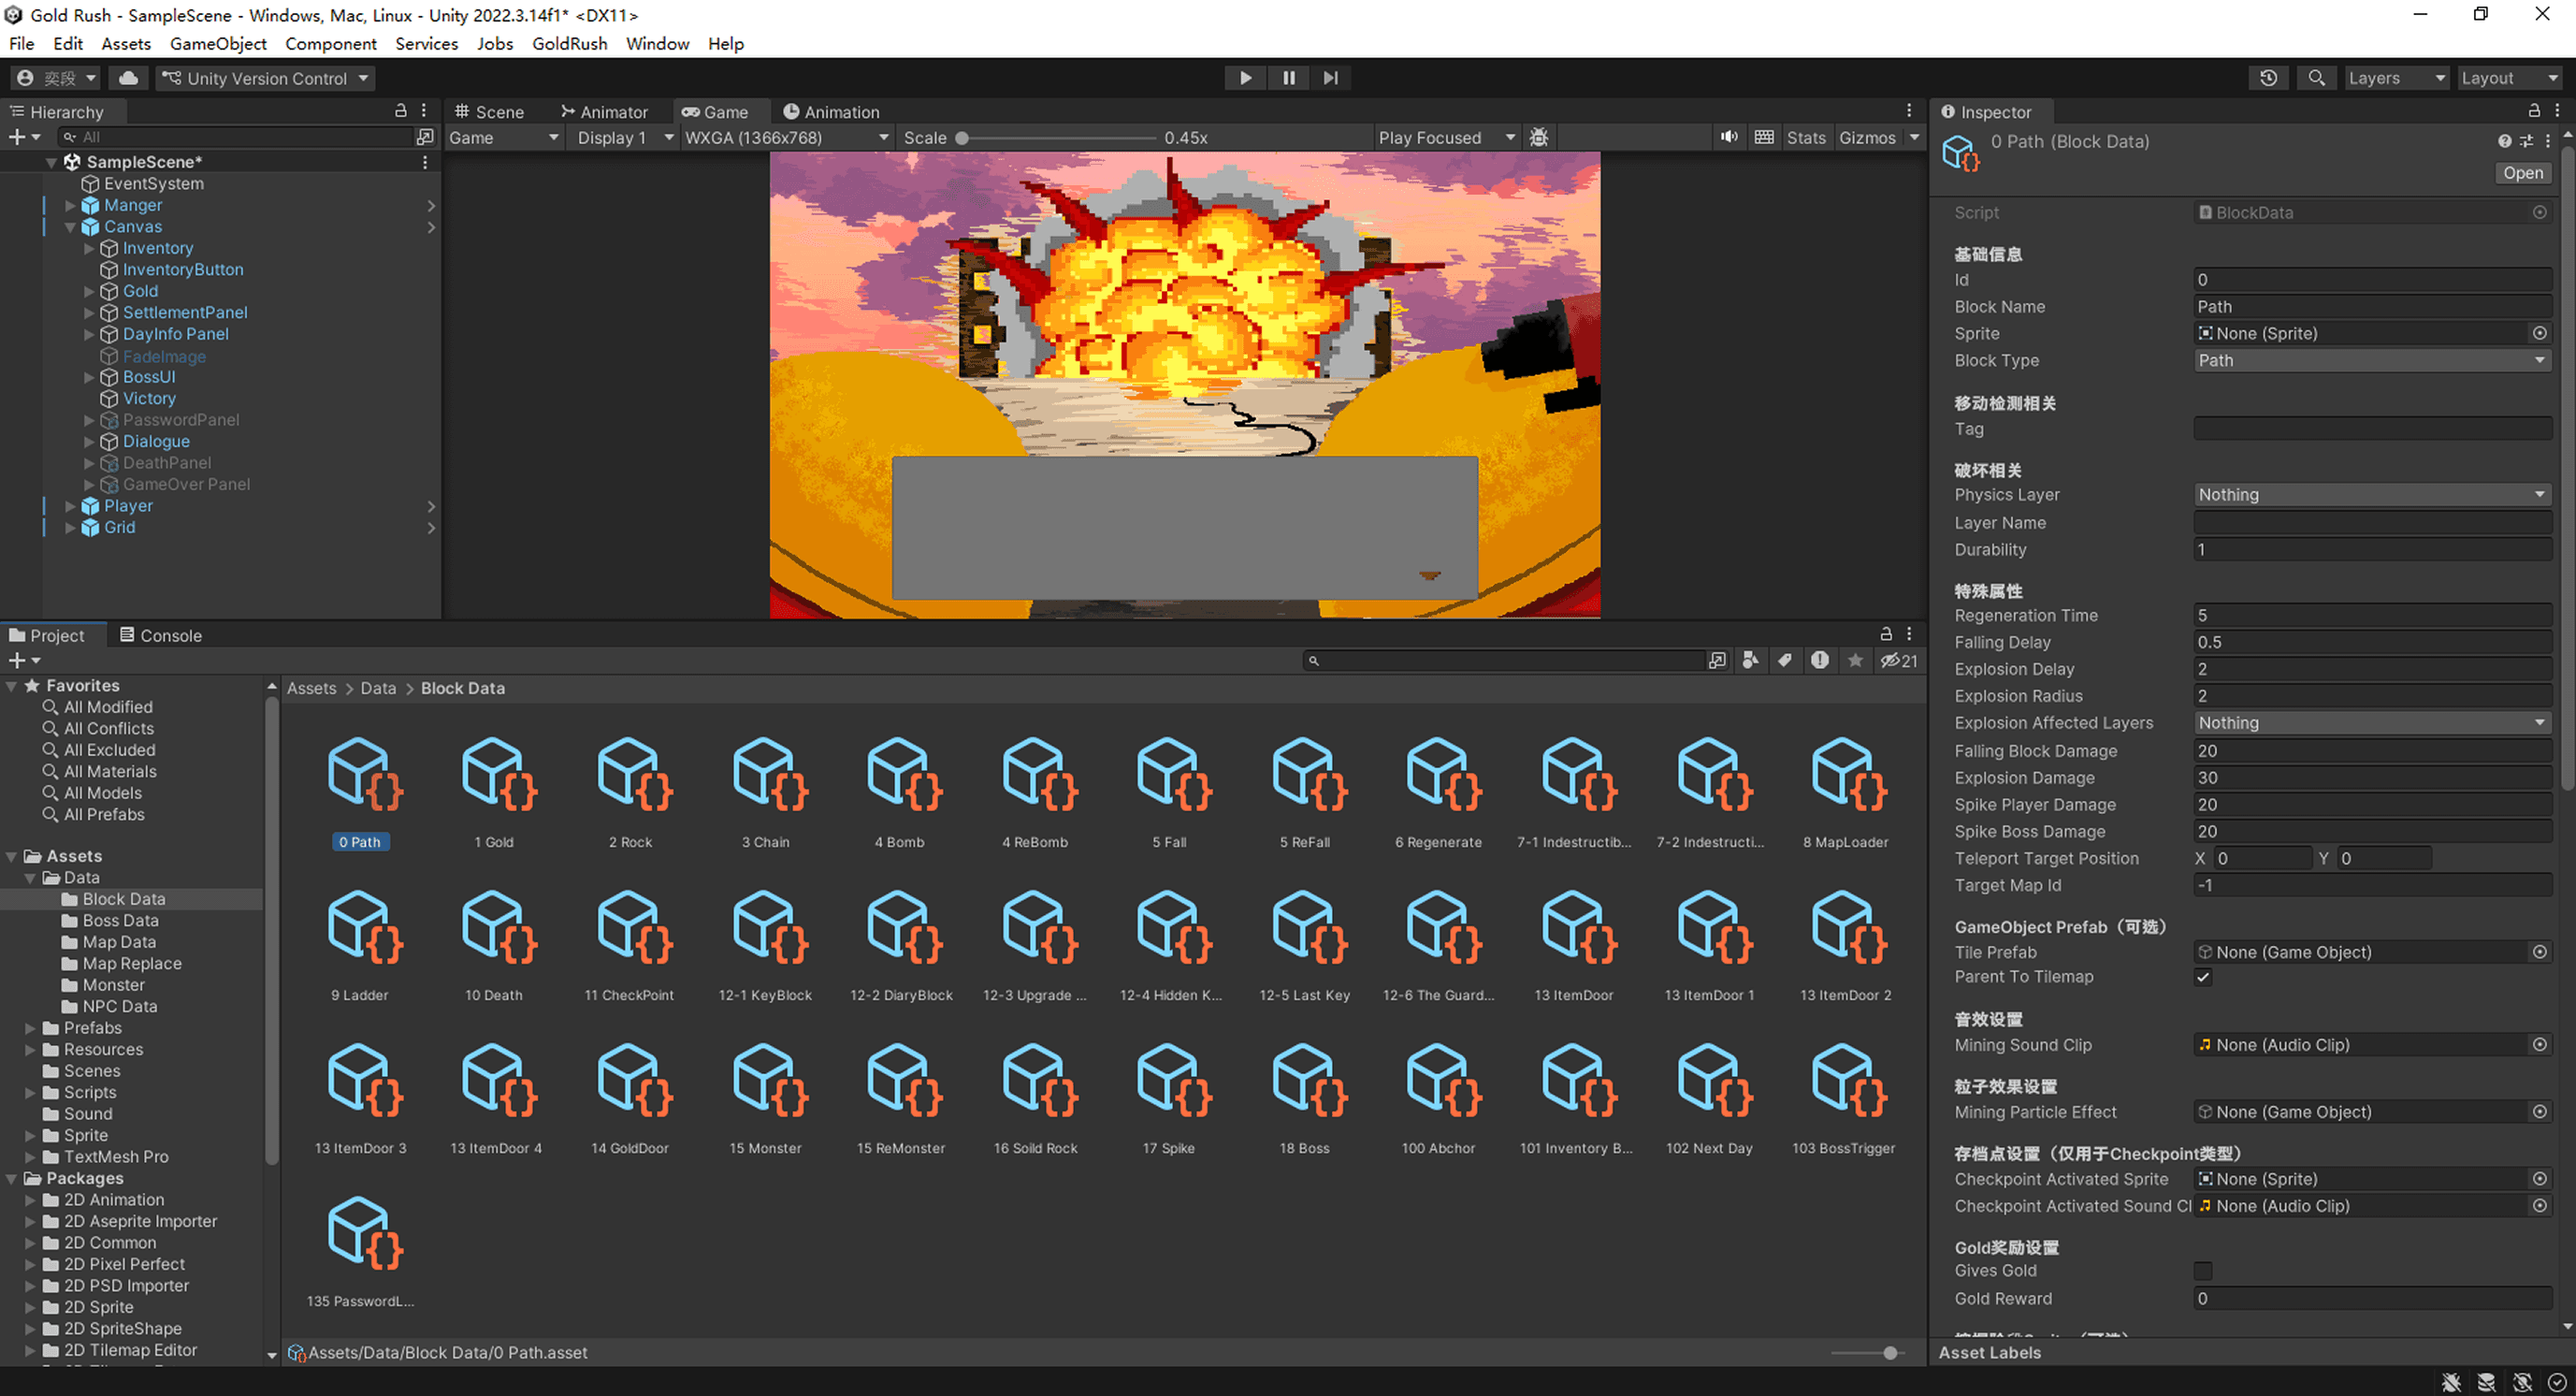Click the Open button in Inspector
Viewport: 2576px width, 1396px height.
[x=2522, y=173]
